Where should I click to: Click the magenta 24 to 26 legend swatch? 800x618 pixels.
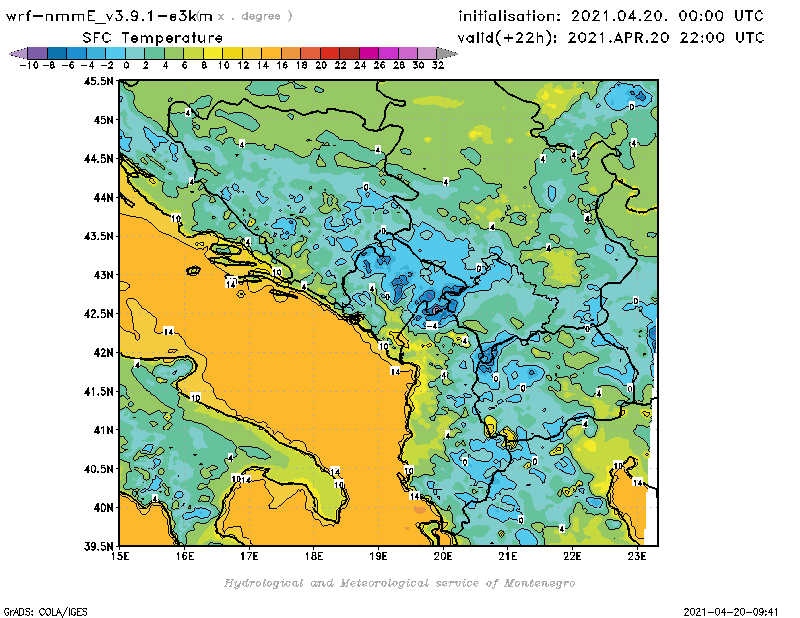point(369,53)
